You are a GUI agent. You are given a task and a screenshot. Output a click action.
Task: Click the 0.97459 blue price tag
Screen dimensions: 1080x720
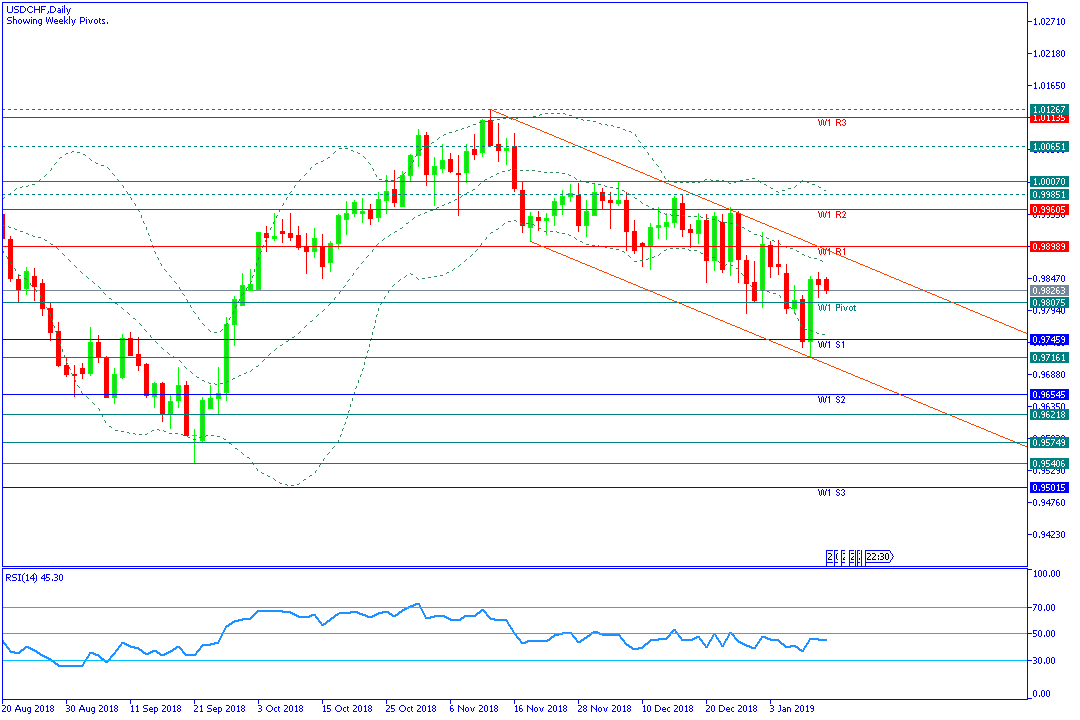(x=1049, y=340)
